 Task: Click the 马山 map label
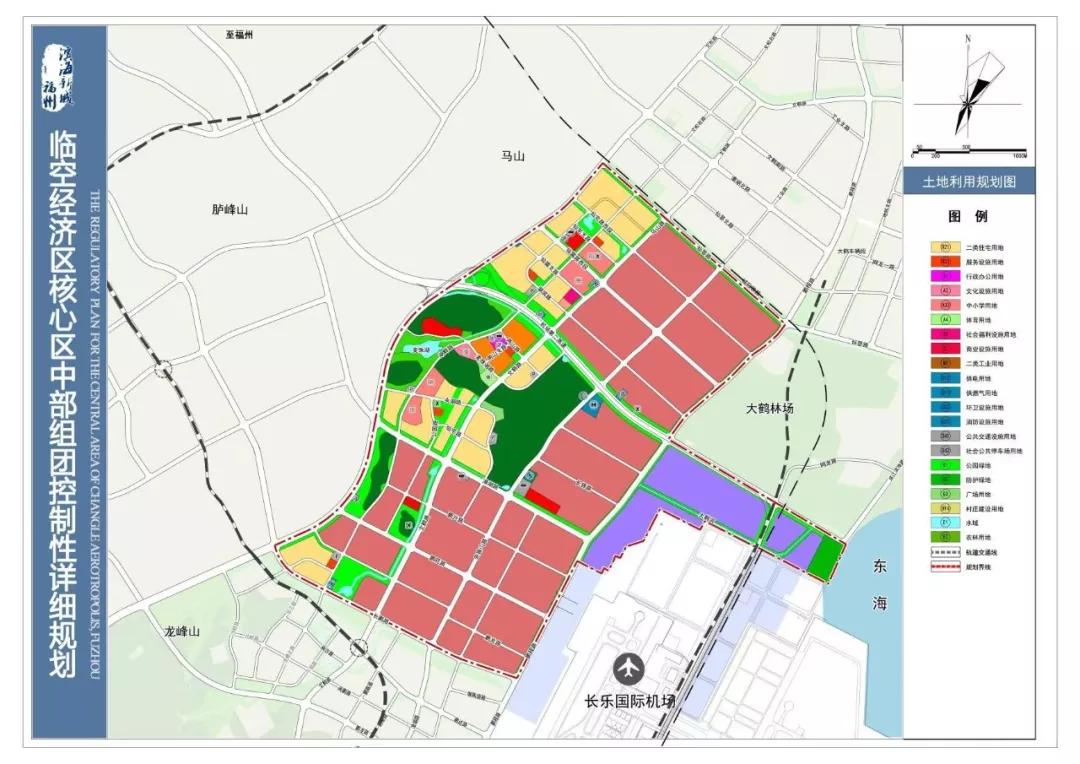coord(512,156)
